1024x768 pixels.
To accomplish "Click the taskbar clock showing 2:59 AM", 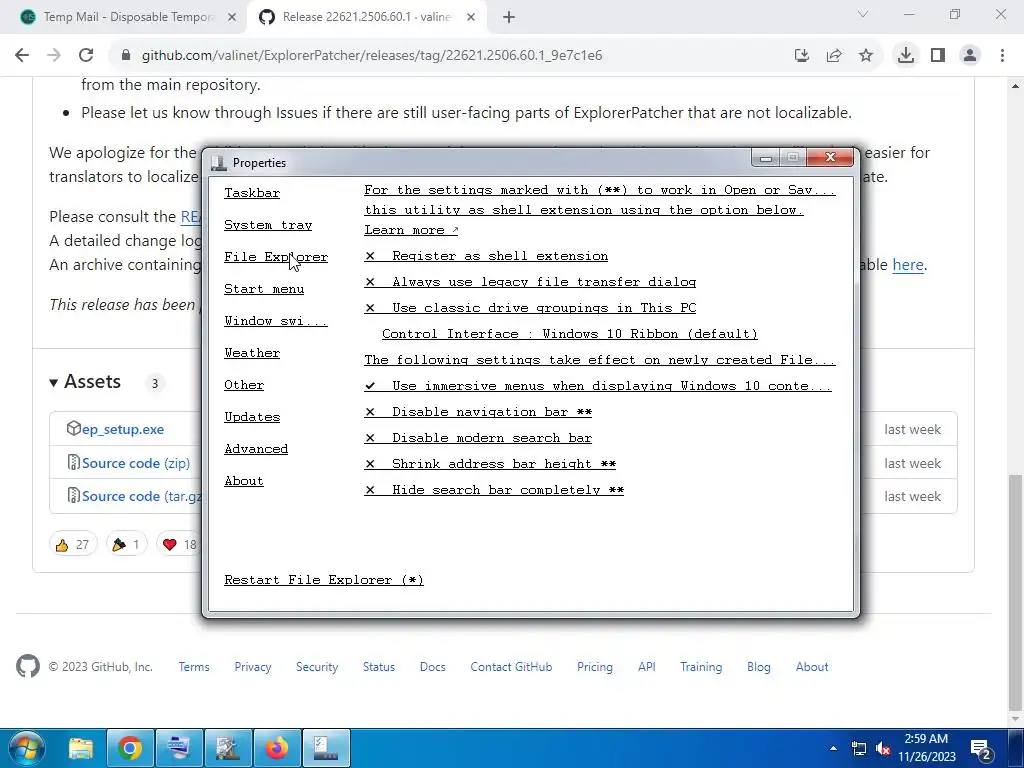I will point(926,748).
